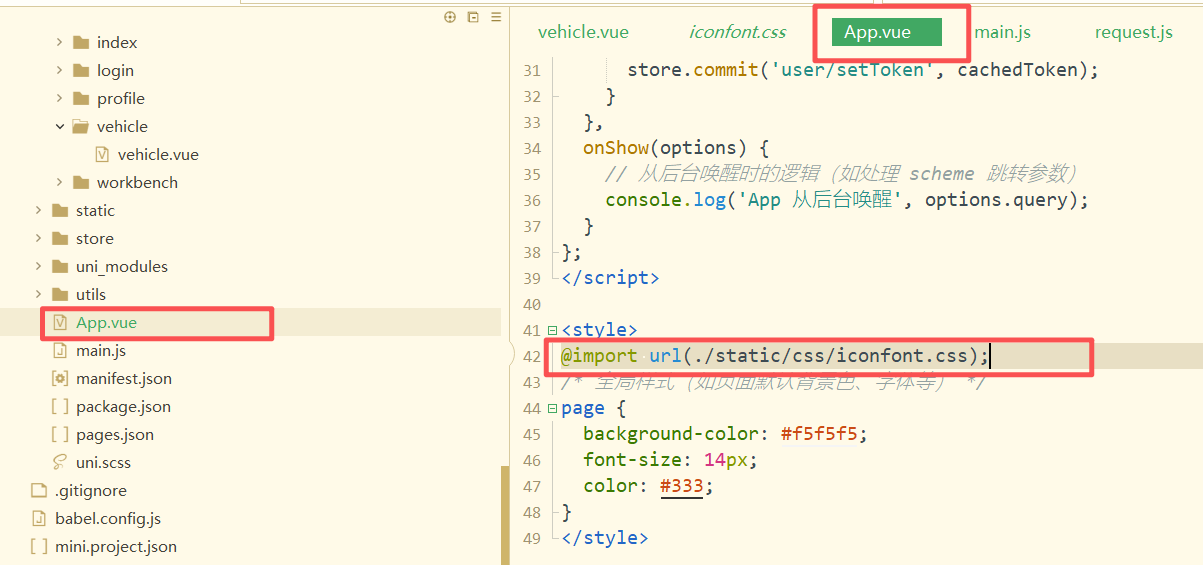Expand the profile folder chevron

click(x=59, y=98)
